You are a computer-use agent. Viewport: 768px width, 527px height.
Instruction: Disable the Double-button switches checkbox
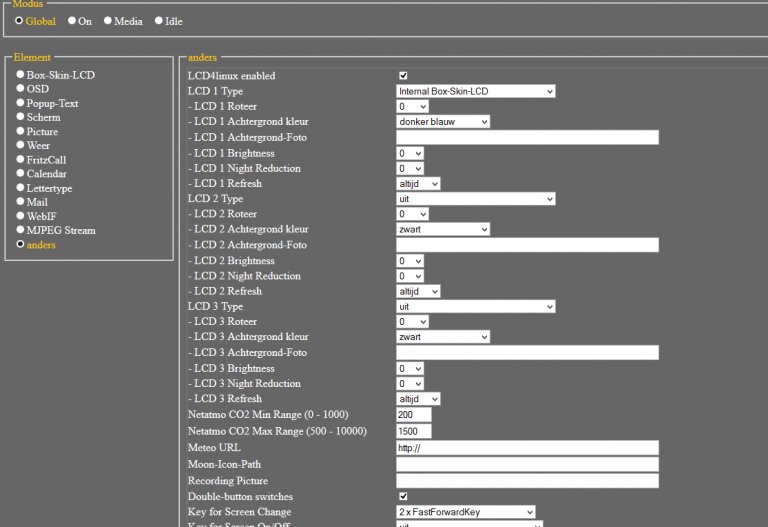pyautogui.click(x=403, y=496)
